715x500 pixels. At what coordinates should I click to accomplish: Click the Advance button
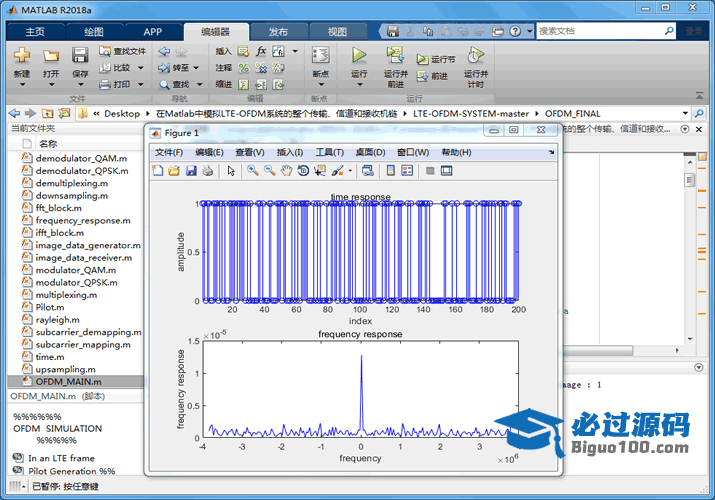click(432, 76)
